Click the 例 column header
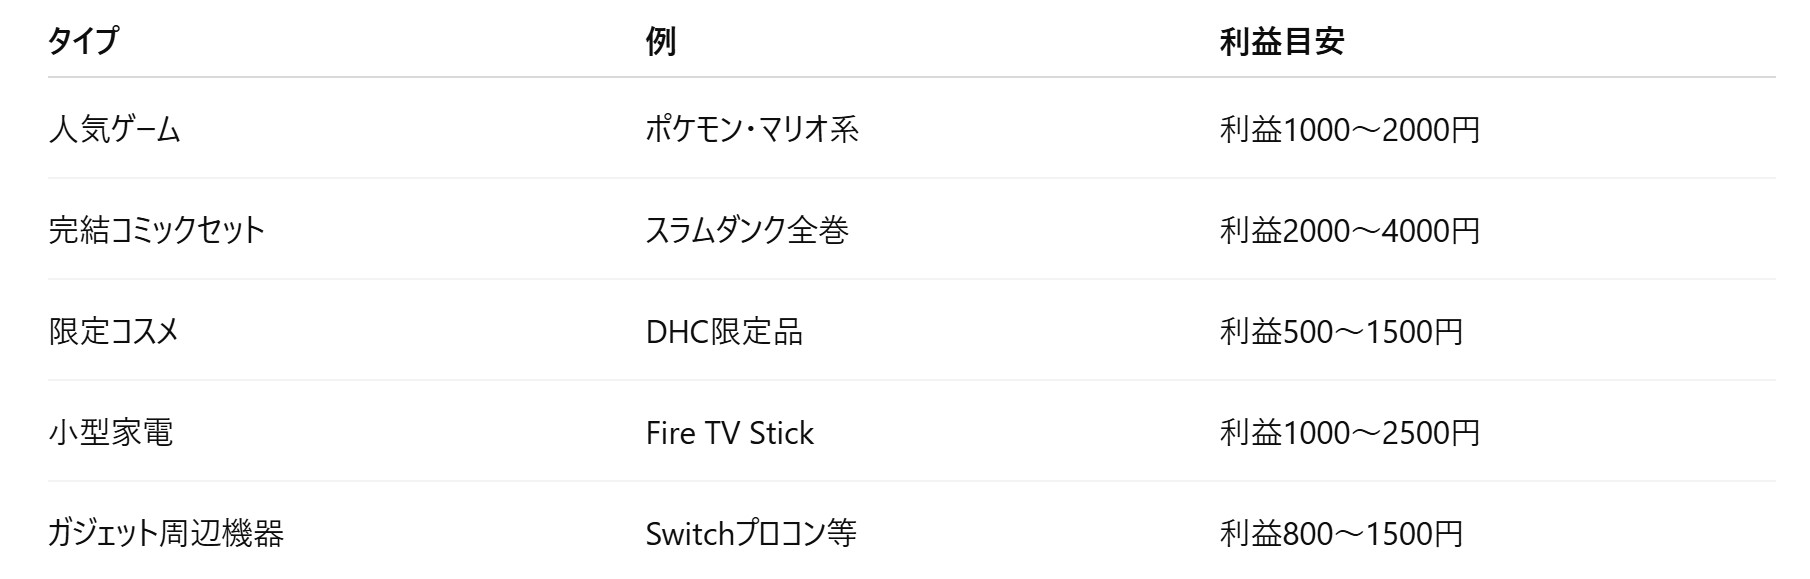Image resolution: width=1810 pixels, height=579 pixels. tap(661, 42)
